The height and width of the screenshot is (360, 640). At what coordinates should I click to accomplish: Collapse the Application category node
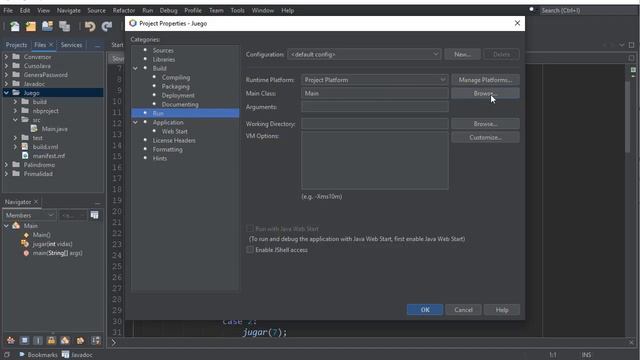[x=136, y=122]
